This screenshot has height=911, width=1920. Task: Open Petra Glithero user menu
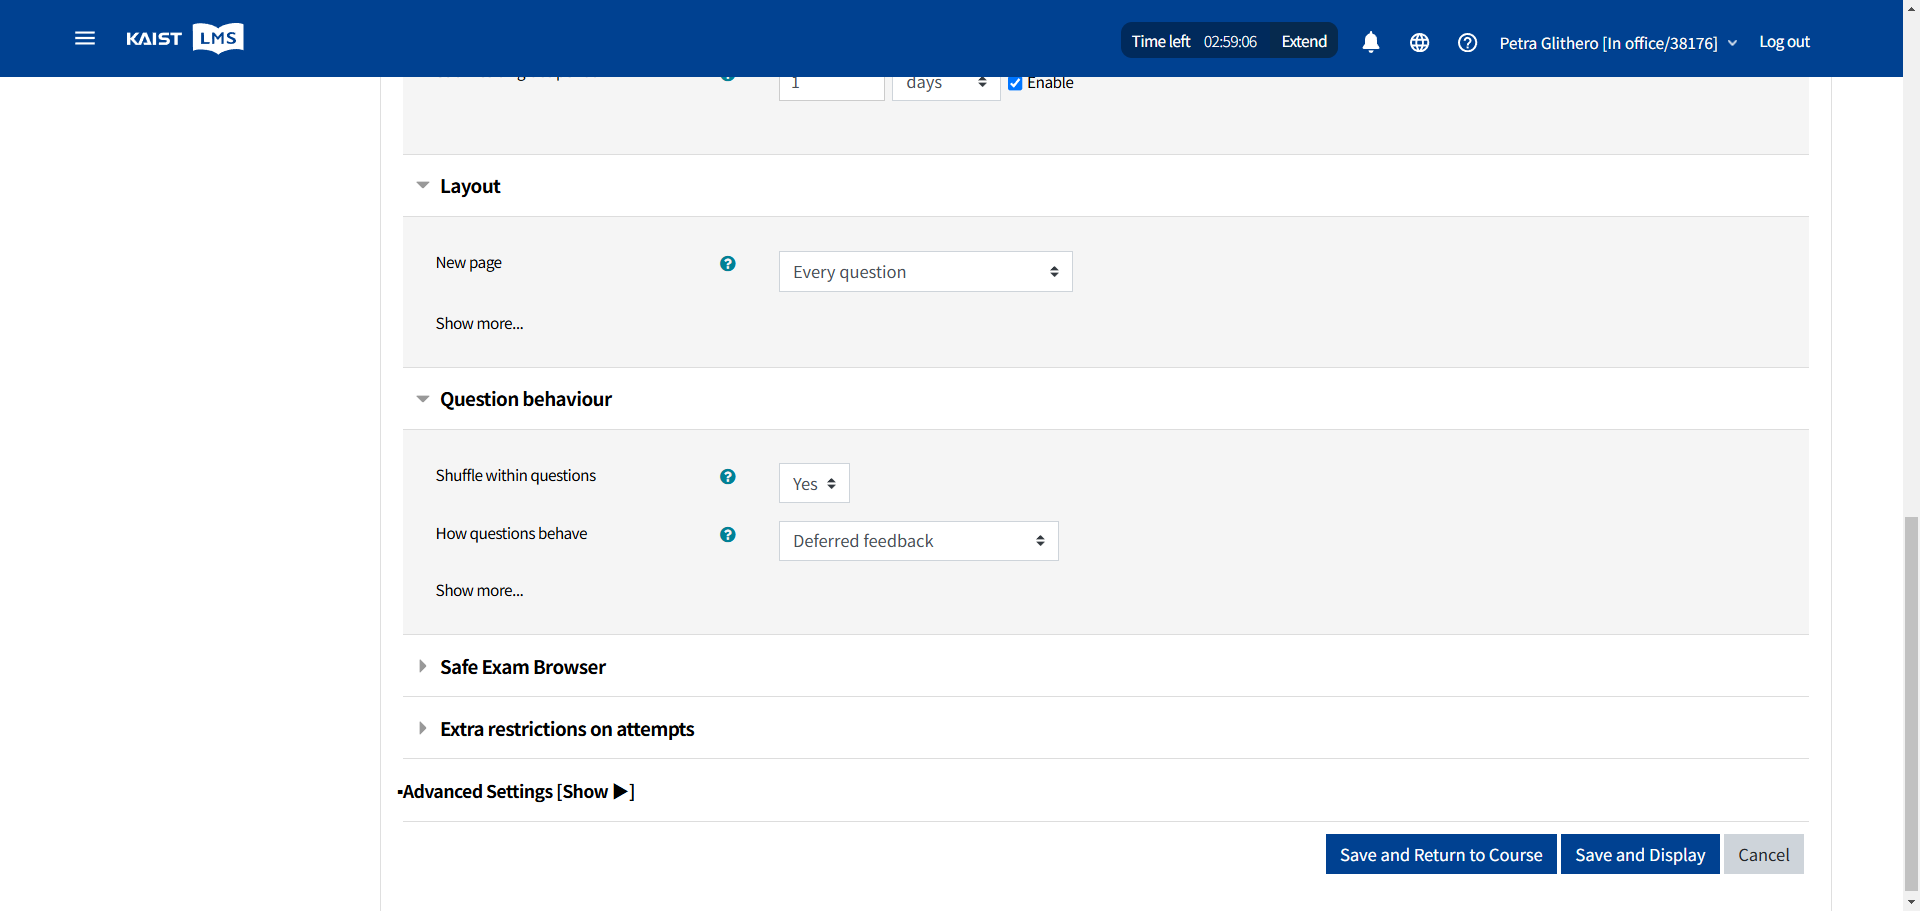coord(1618,43)
